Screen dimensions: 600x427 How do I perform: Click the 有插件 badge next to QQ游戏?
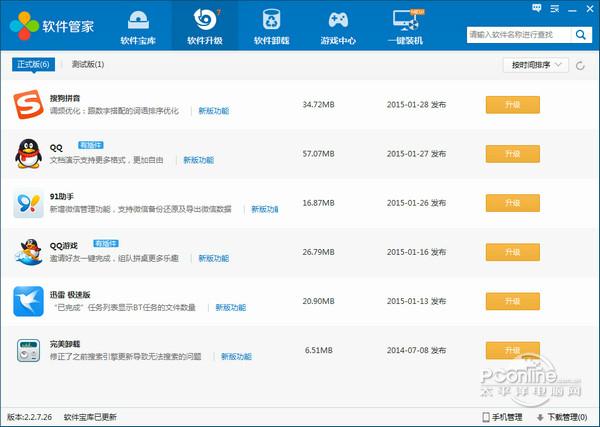pyautogui.click(x=106, y=243)
